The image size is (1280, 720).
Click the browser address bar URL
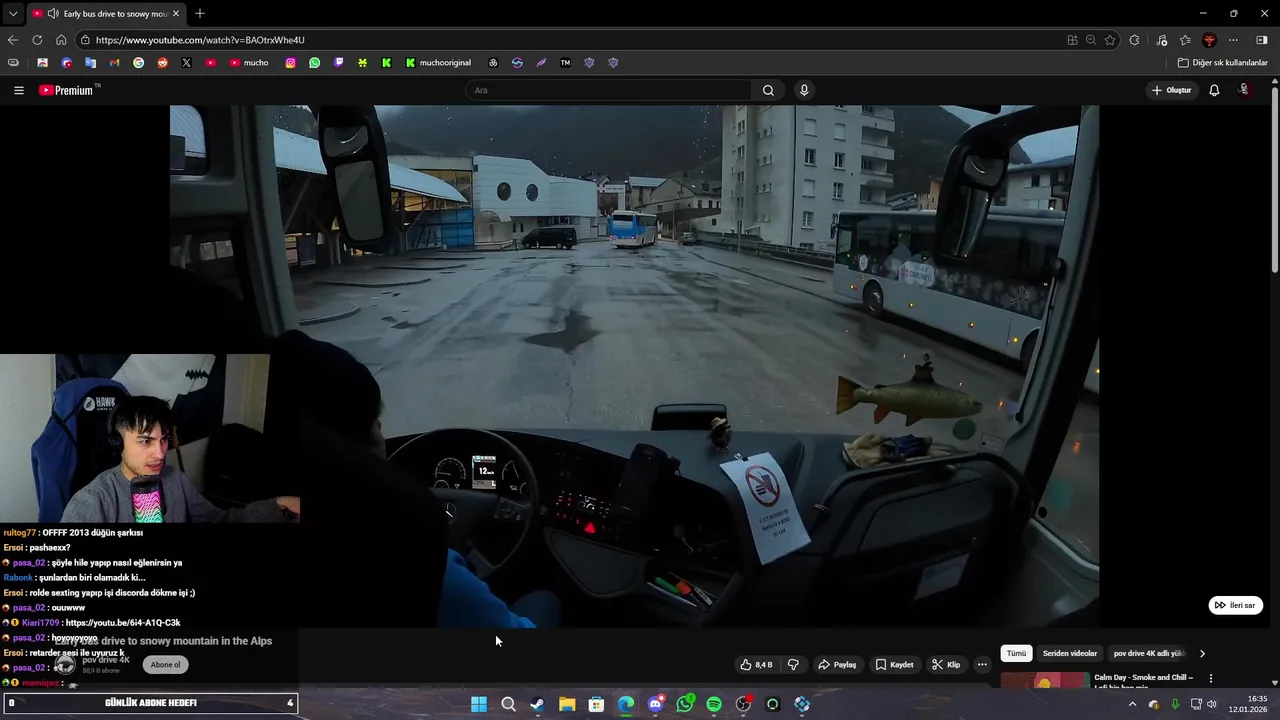[x=200, y=40]
